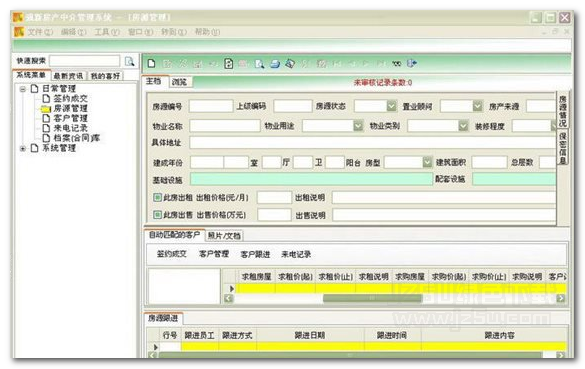
Task: Toggle the 此房出售 checkbox
Action: coord(157,215)
